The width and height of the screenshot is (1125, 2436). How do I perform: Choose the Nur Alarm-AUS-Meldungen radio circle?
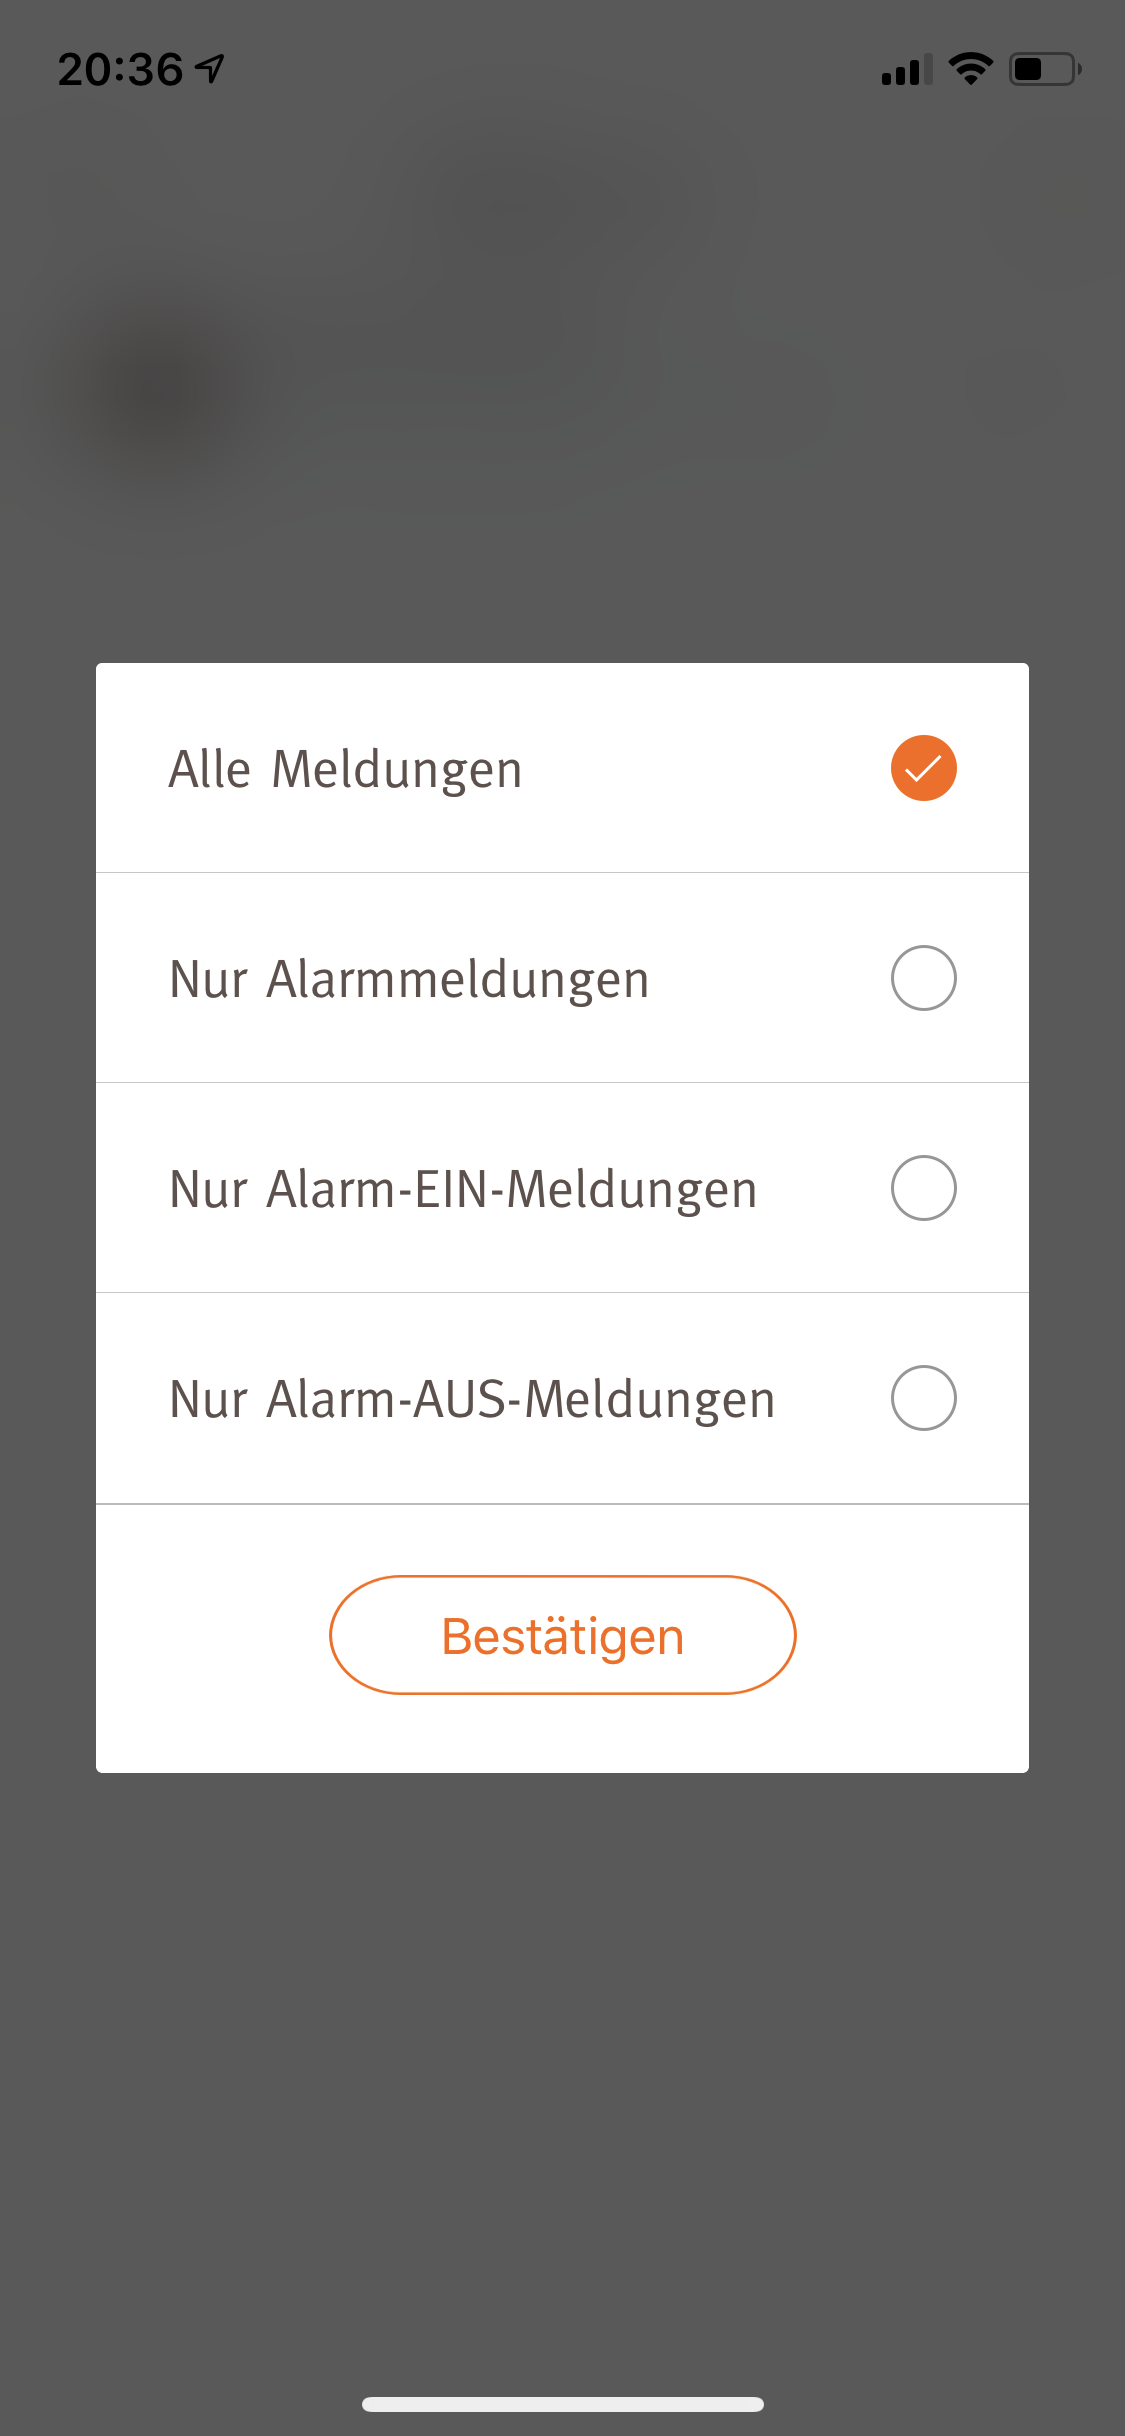point(923,1398)
